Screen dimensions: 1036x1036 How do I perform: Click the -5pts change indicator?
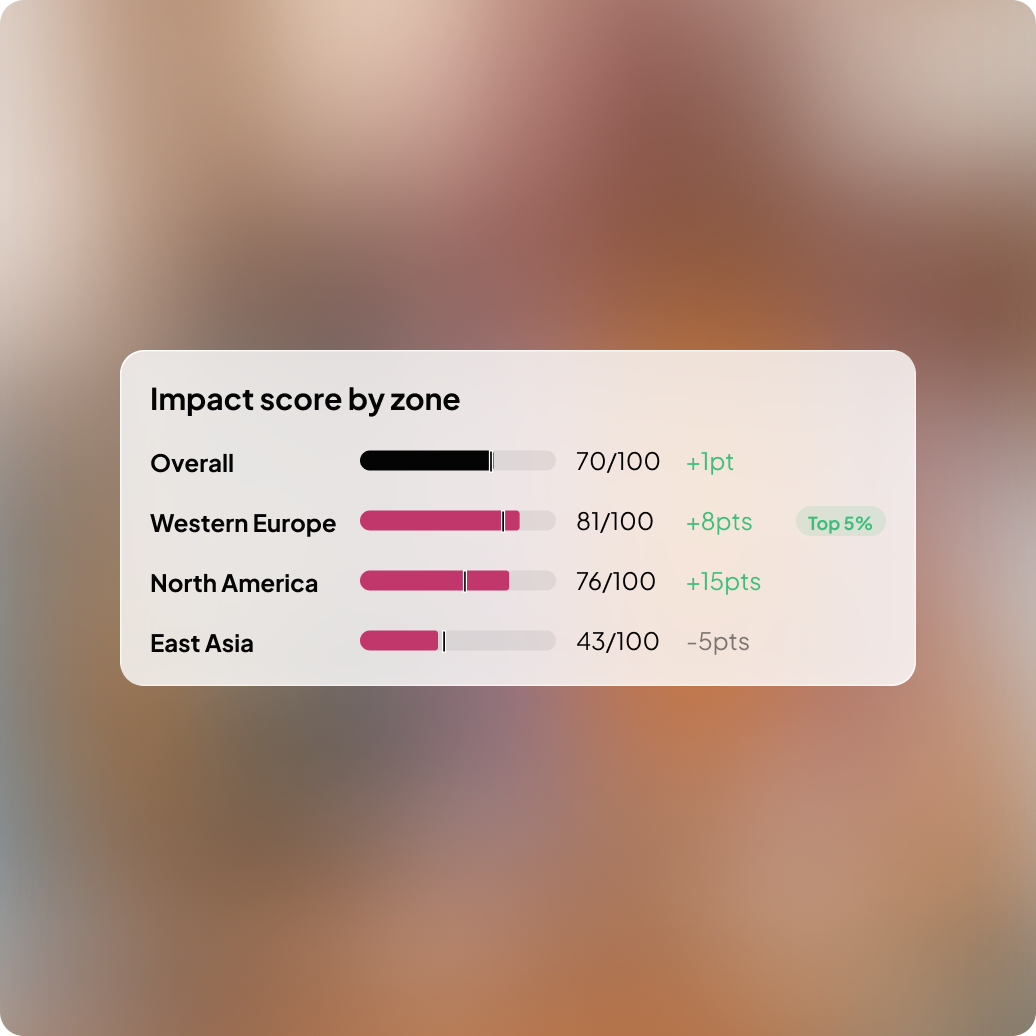(718, 642)
